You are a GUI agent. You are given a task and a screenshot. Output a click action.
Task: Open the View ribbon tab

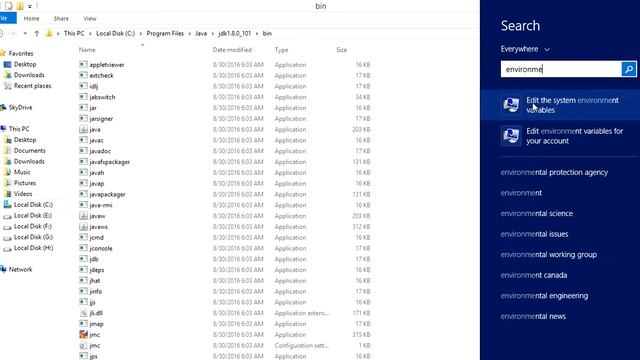click(90, 18)
